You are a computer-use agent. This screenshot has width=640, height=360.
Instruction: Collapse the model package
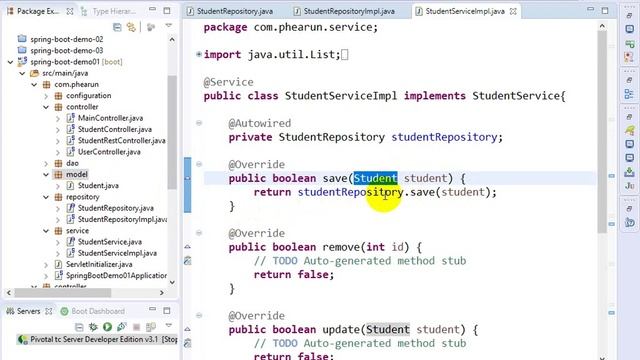point(46,175)
